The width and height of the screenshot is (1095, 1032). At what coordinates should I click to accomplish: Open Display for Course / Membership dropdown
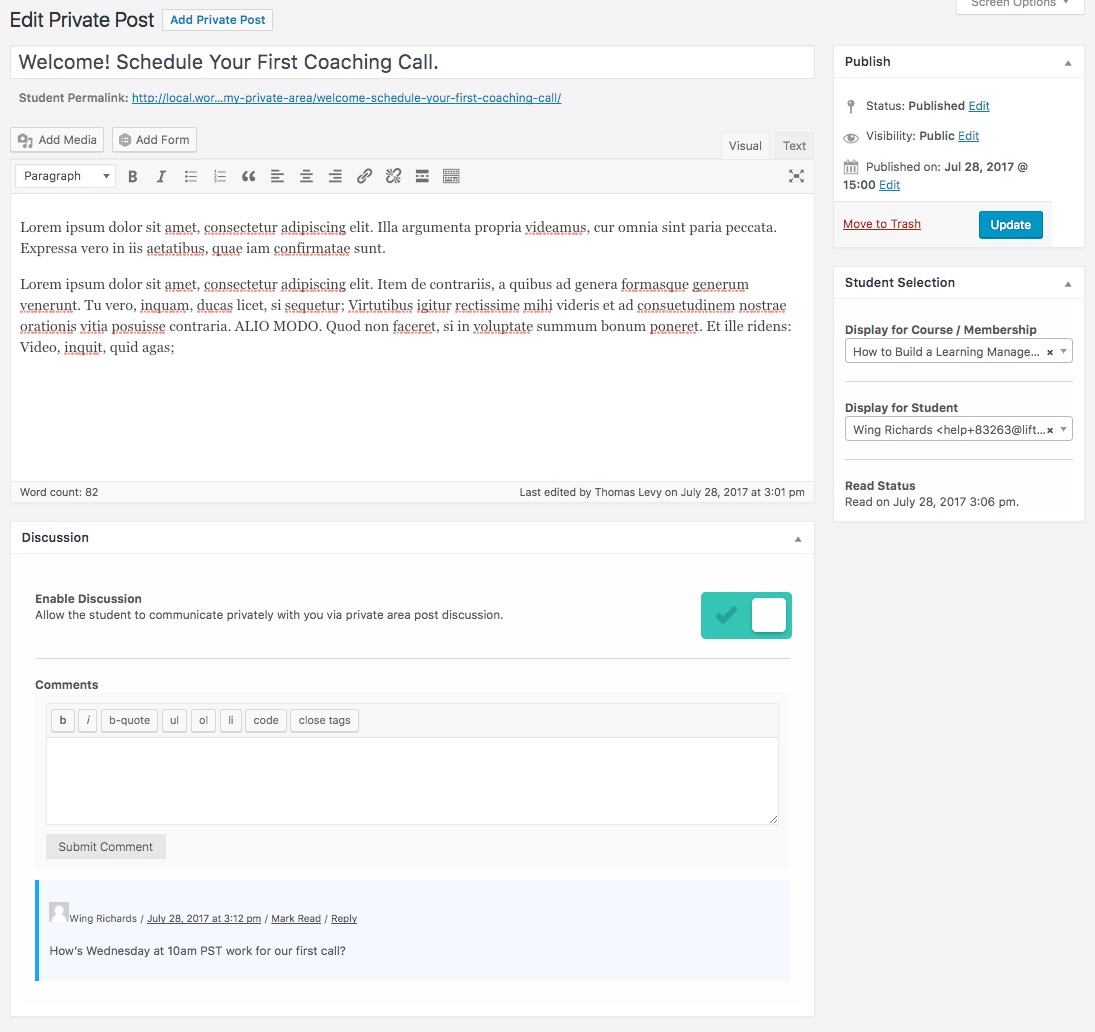(x=958, y=351)
